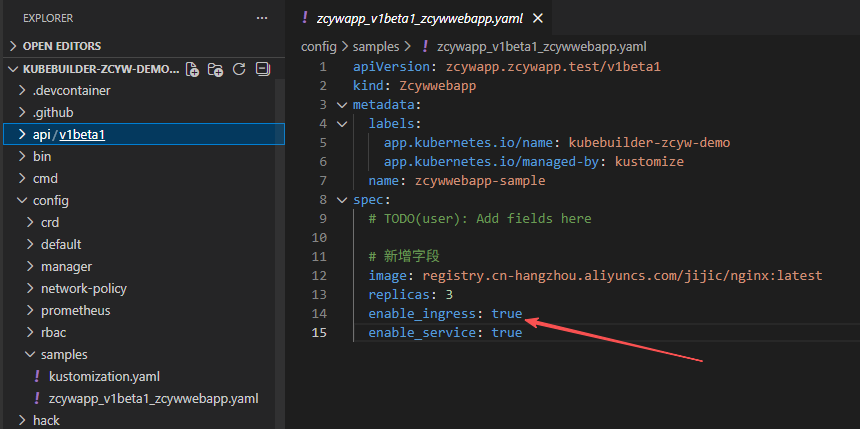Open the Explorer more actions ellipsis
The width and height of the screenshot is (860, 429).
[262, 18]
